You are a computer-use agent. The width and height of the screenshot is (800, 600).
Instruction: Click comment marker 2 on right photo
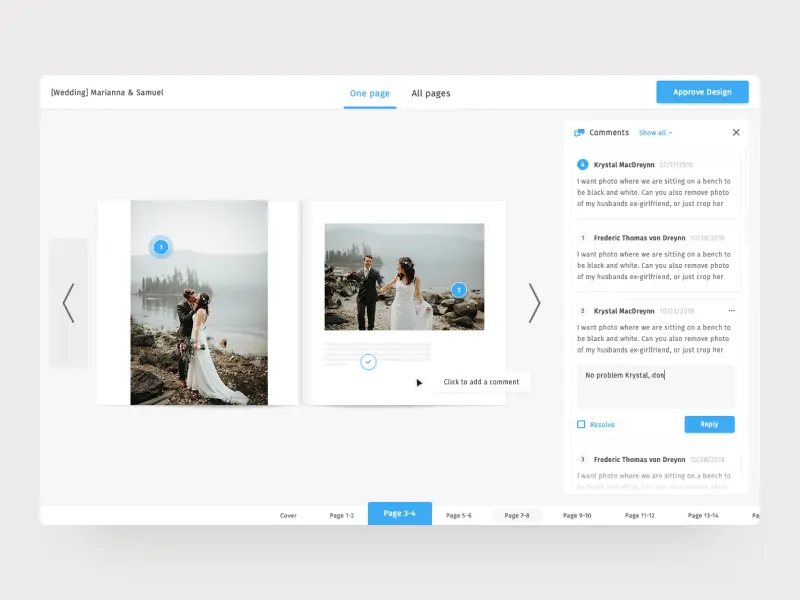[459, 290]
